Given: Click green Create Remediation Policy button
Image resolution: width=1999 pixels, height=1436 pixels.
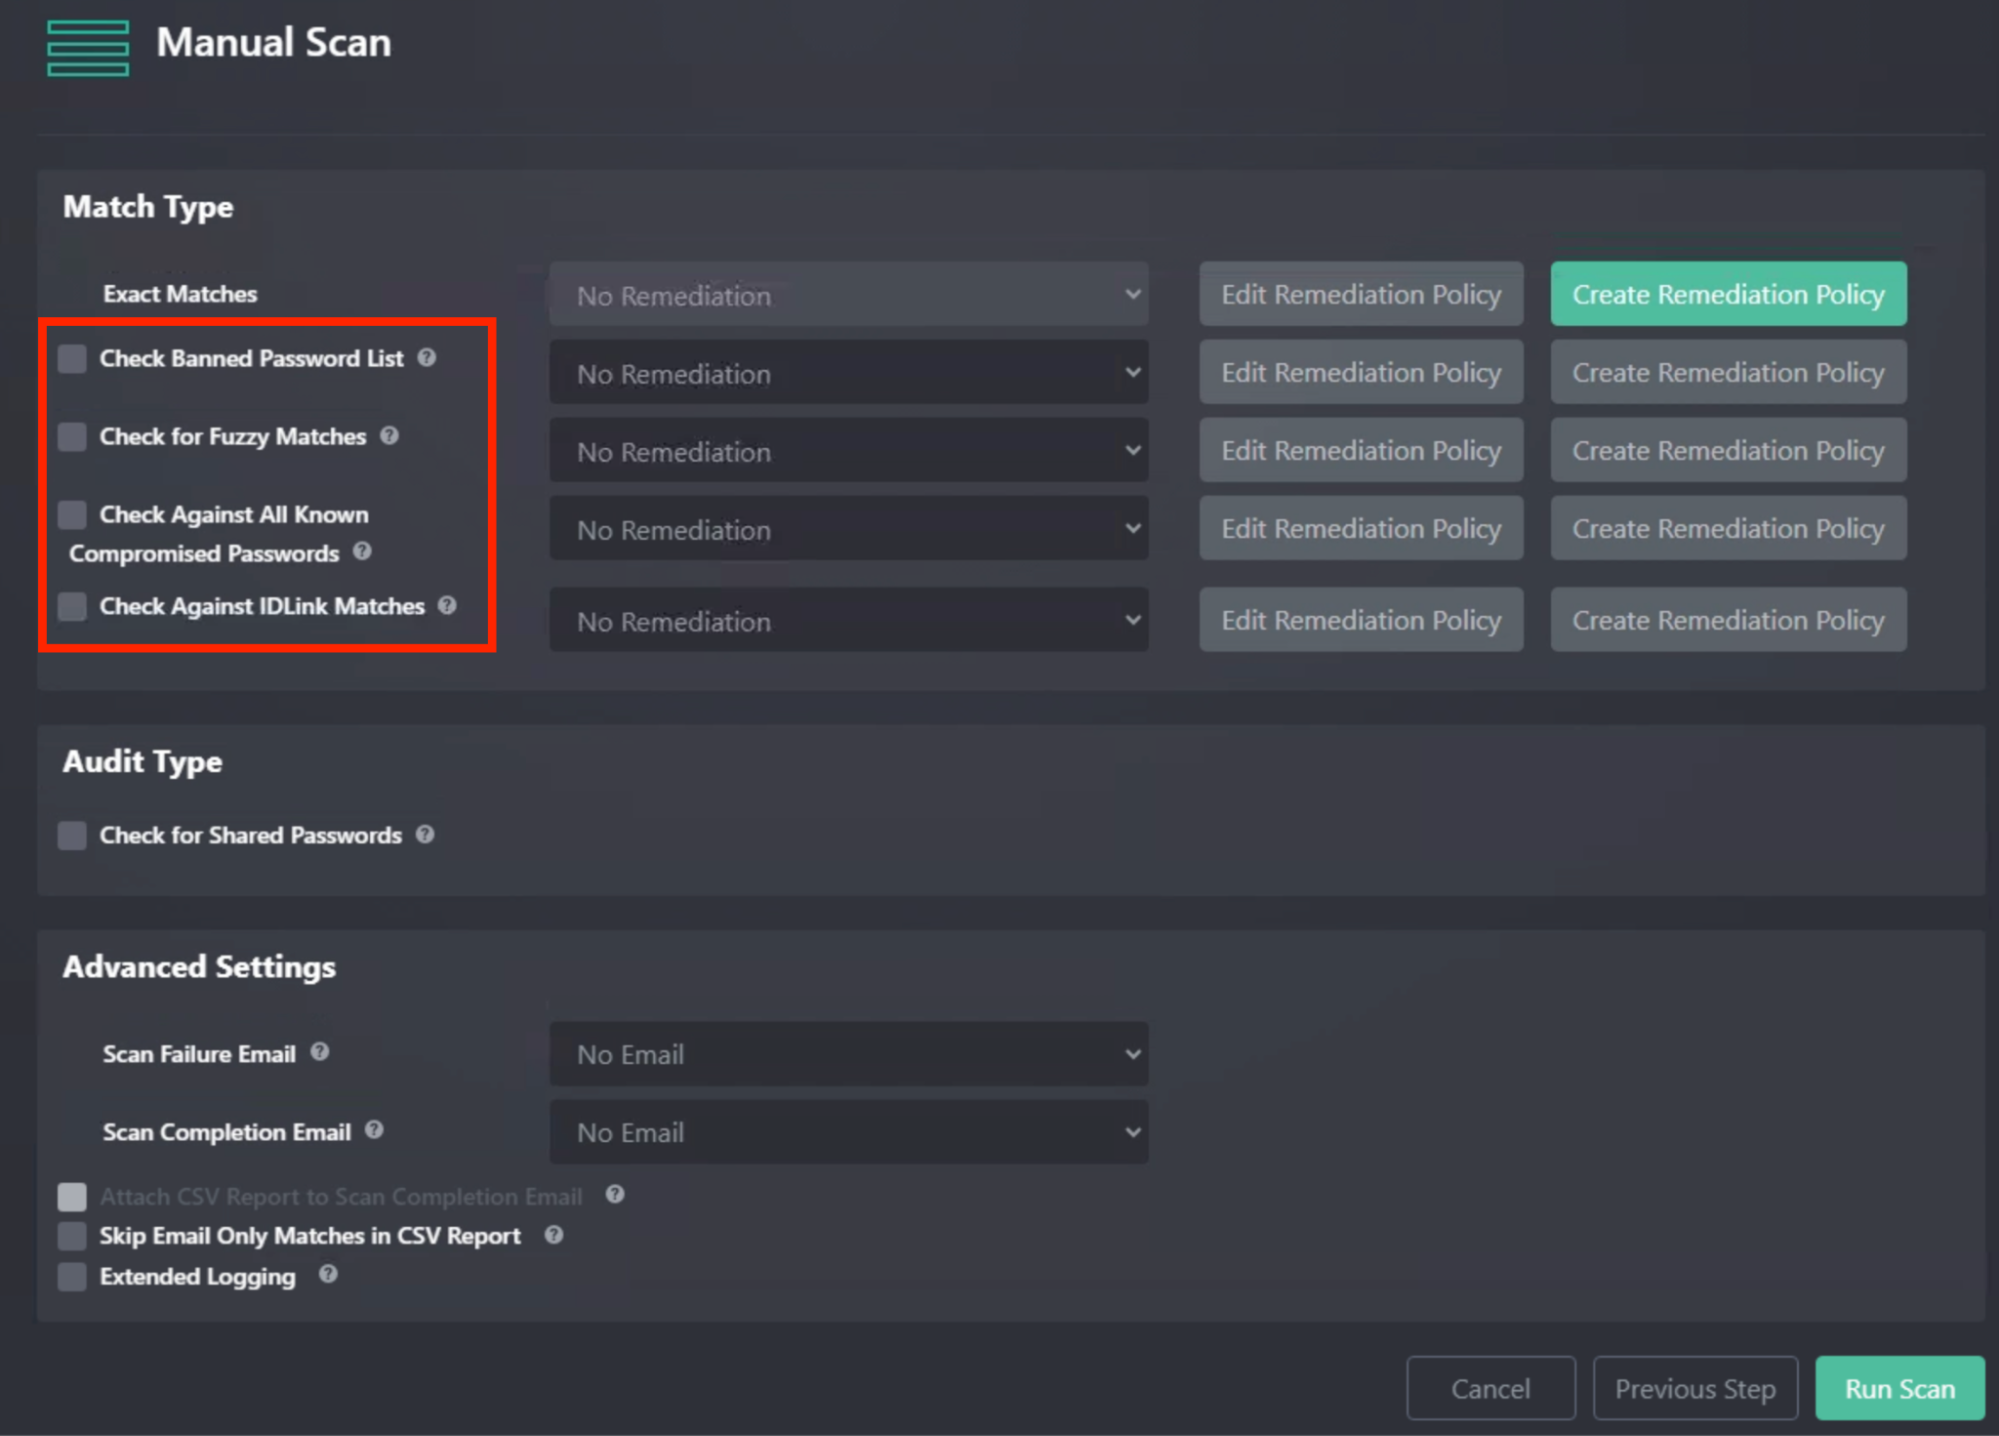Looking at the screenshot, I should click(1727, 294).
